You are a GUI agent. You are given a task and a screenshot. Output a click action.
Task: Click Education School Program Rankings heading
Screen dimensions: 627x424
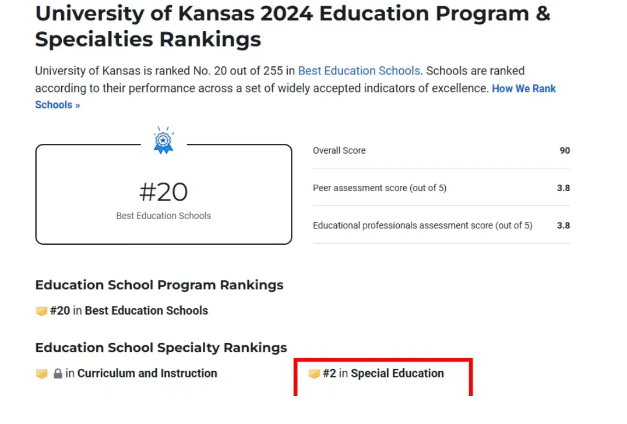pos(159,285)
